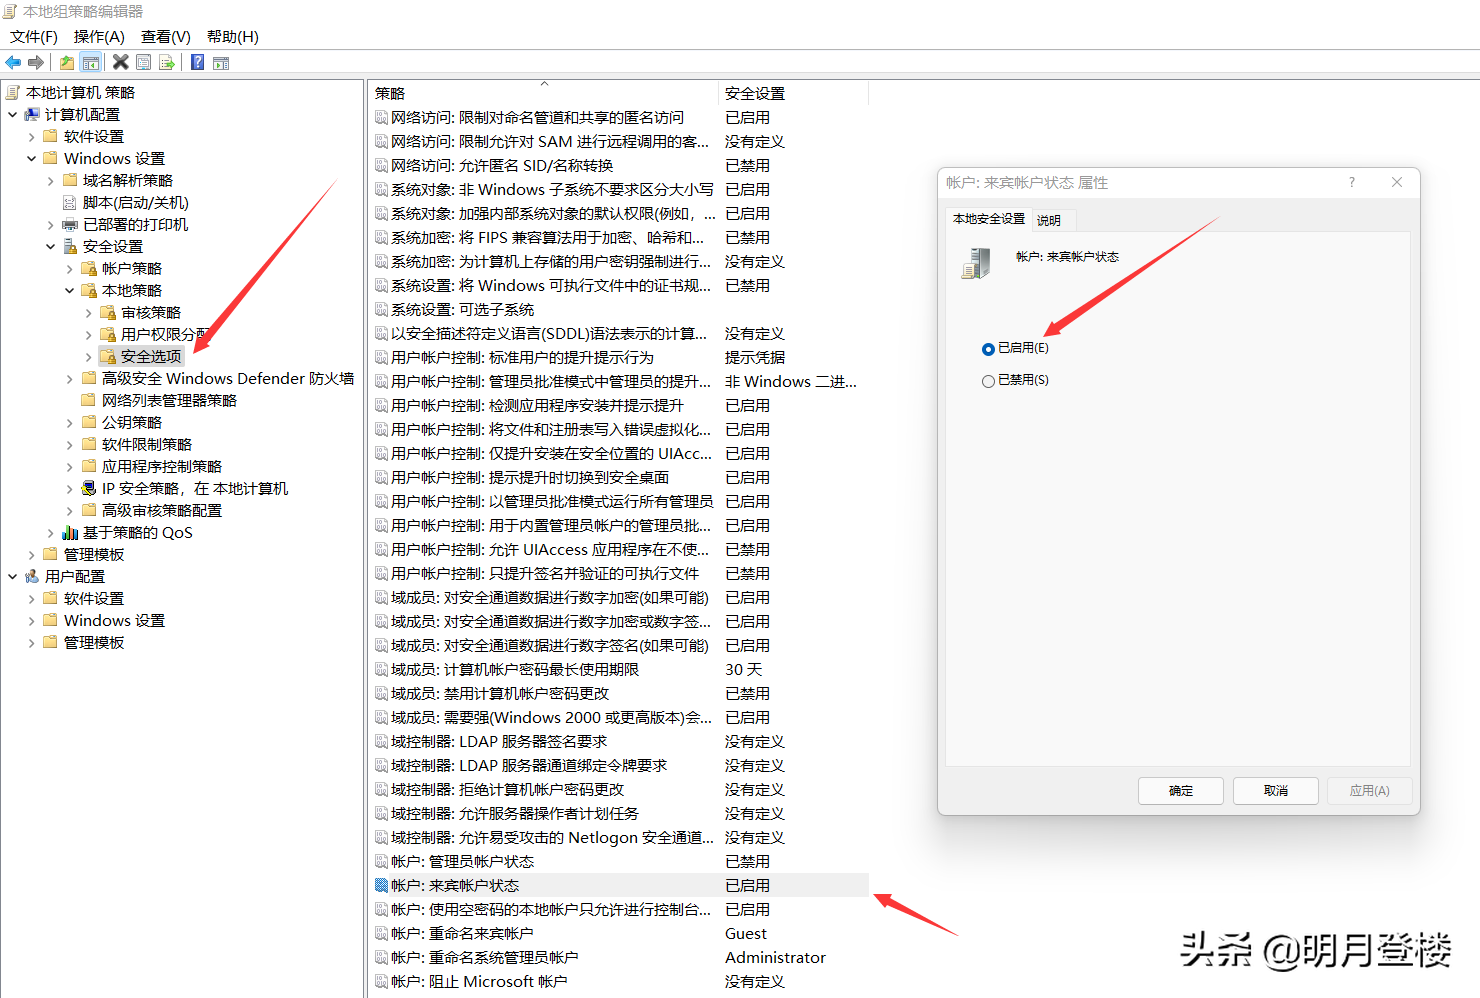Select the 用户权限分配 tree item
Viewport: 1480px width, 998px height.
(165, 334)
